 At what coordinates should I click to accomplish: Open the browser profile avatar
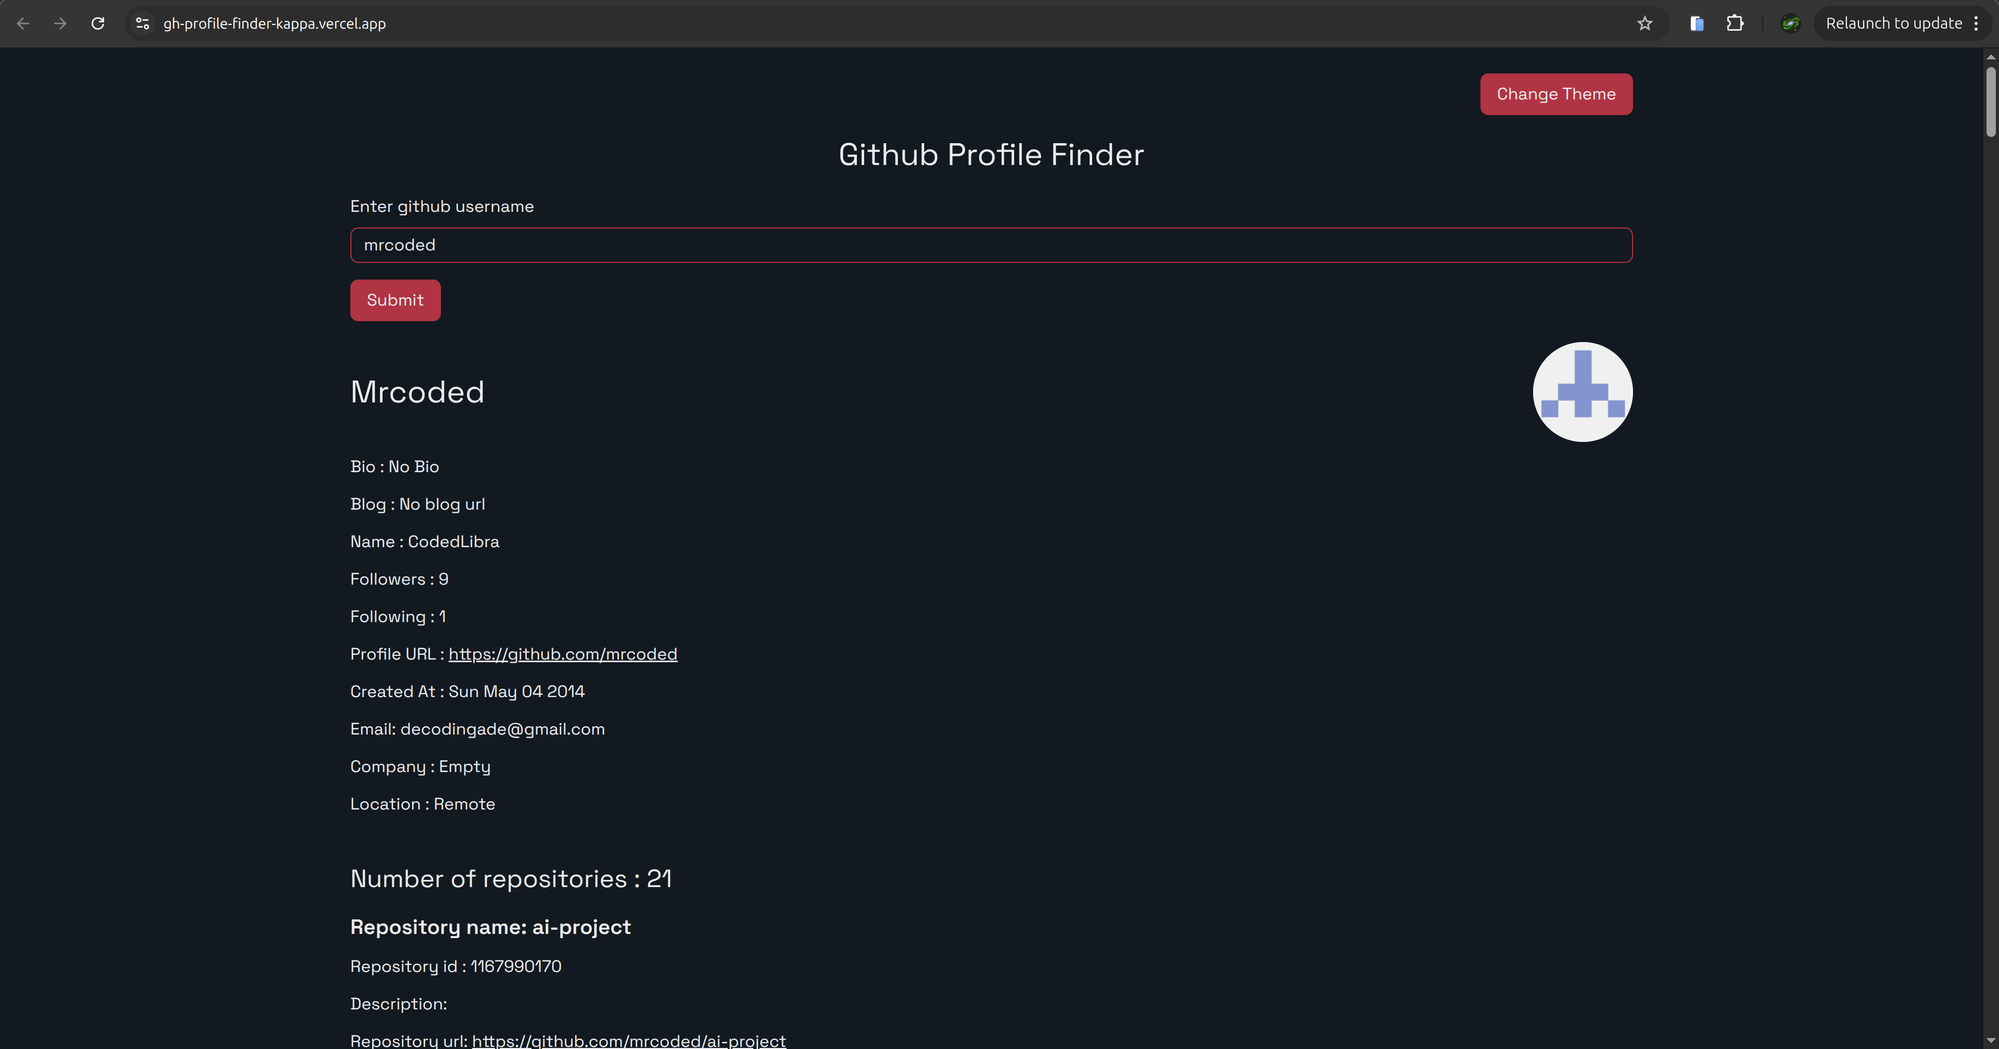click(x=1790, y=23)
